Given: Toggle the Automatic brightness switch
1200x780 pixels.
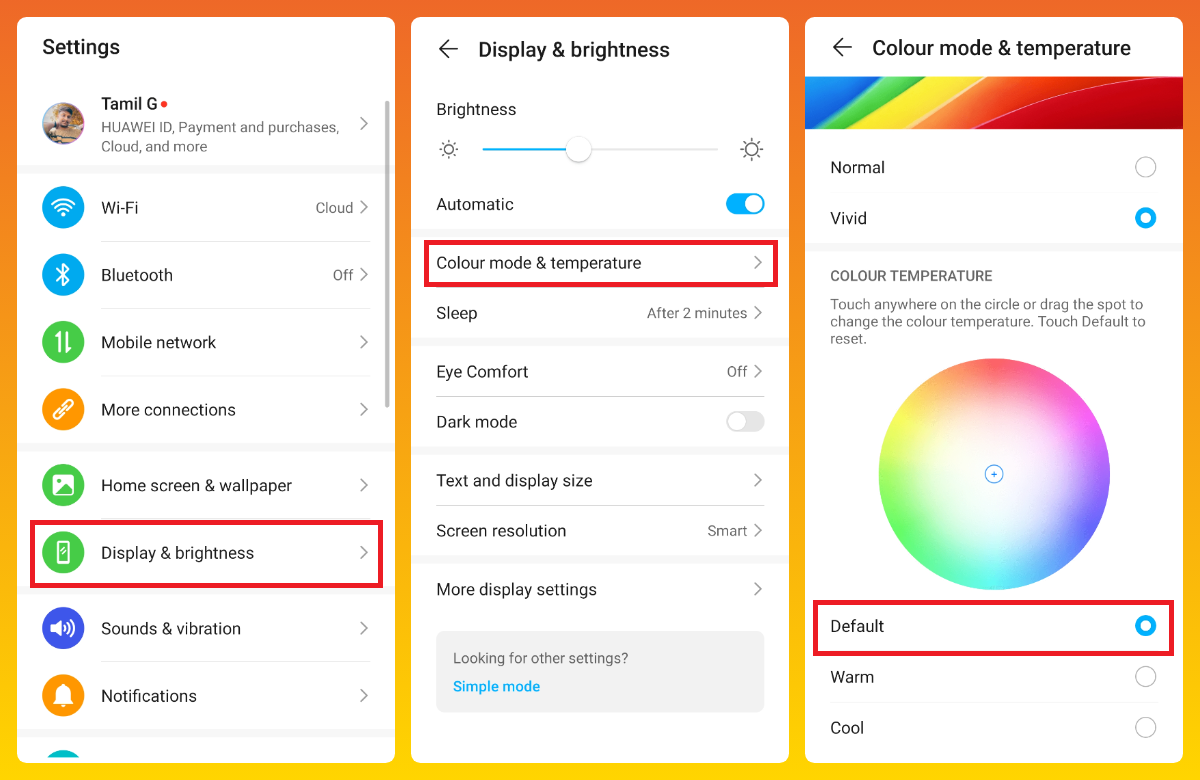Looking at the screenshot, I should tap(745, 204).
